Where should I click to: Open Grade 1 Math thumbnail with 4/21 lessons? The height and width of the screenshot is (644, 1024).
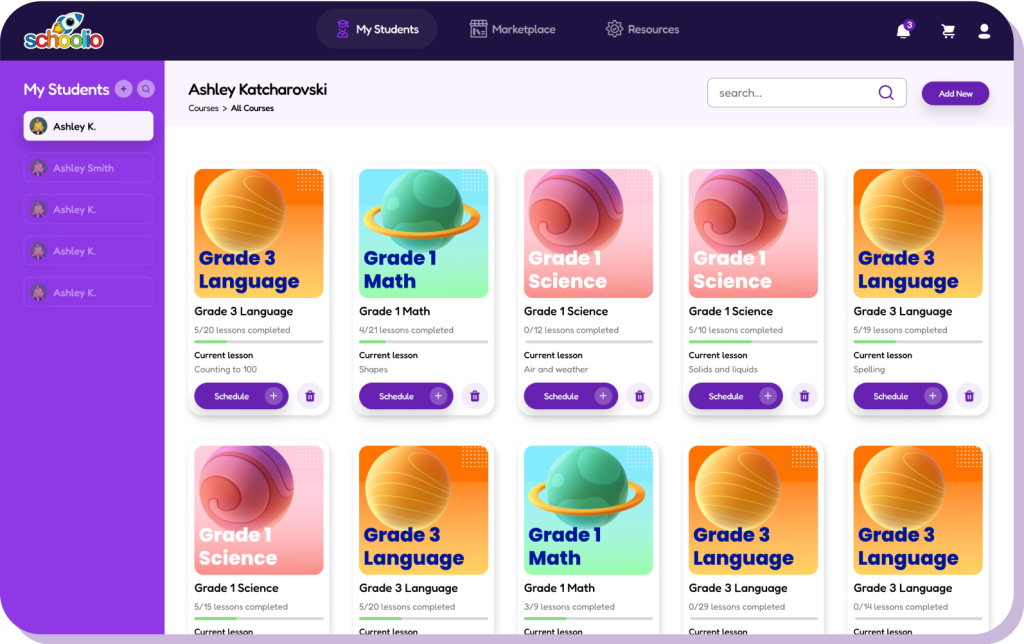[x=423, y=233]
